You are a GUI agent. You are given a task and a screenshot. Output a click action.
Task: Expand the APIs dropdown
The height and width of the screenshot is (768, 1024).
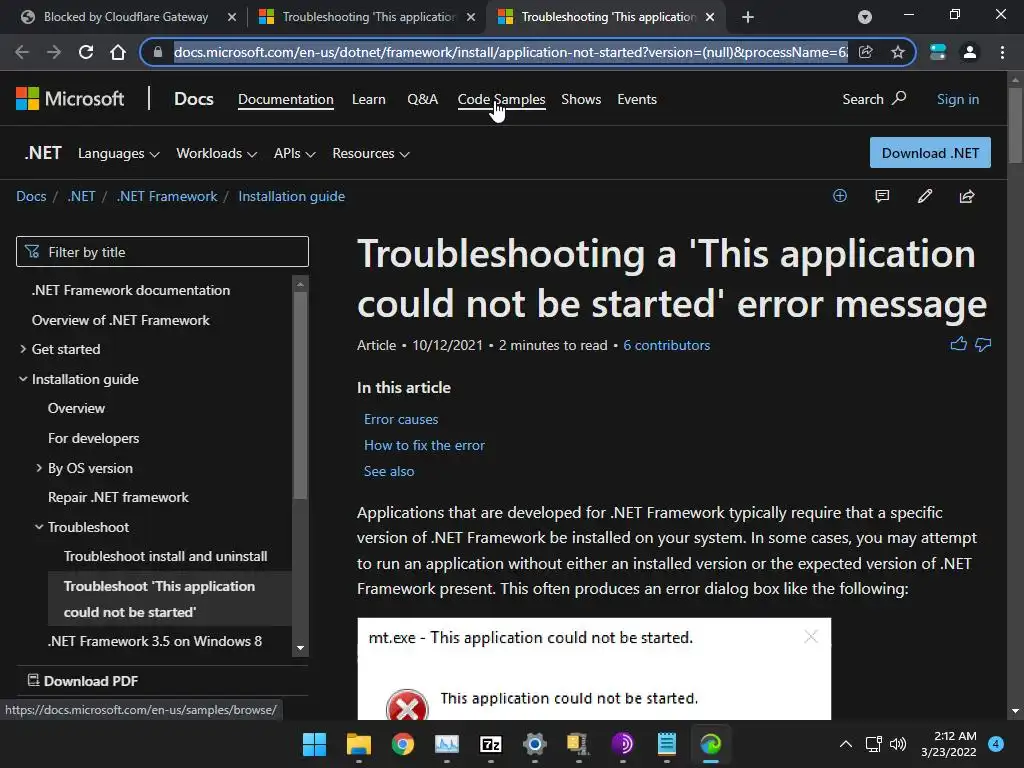[x=295, y=153]
